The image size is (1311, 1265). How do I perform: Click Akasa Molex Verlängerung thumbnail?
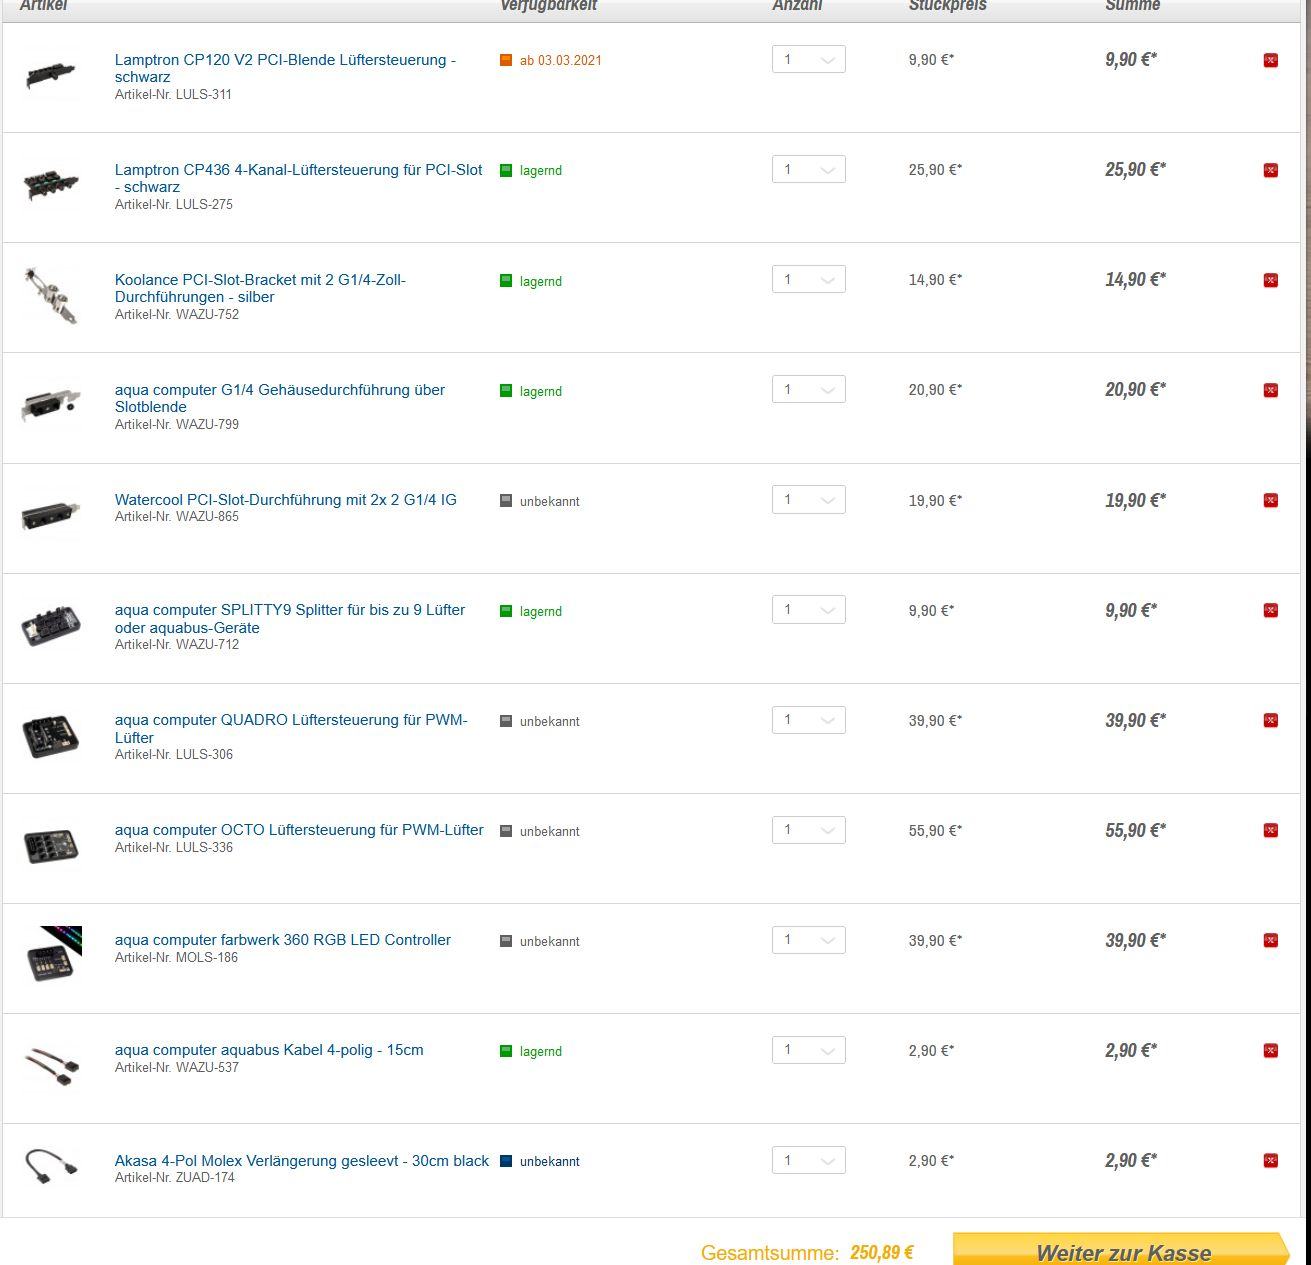pos(51,1166)
